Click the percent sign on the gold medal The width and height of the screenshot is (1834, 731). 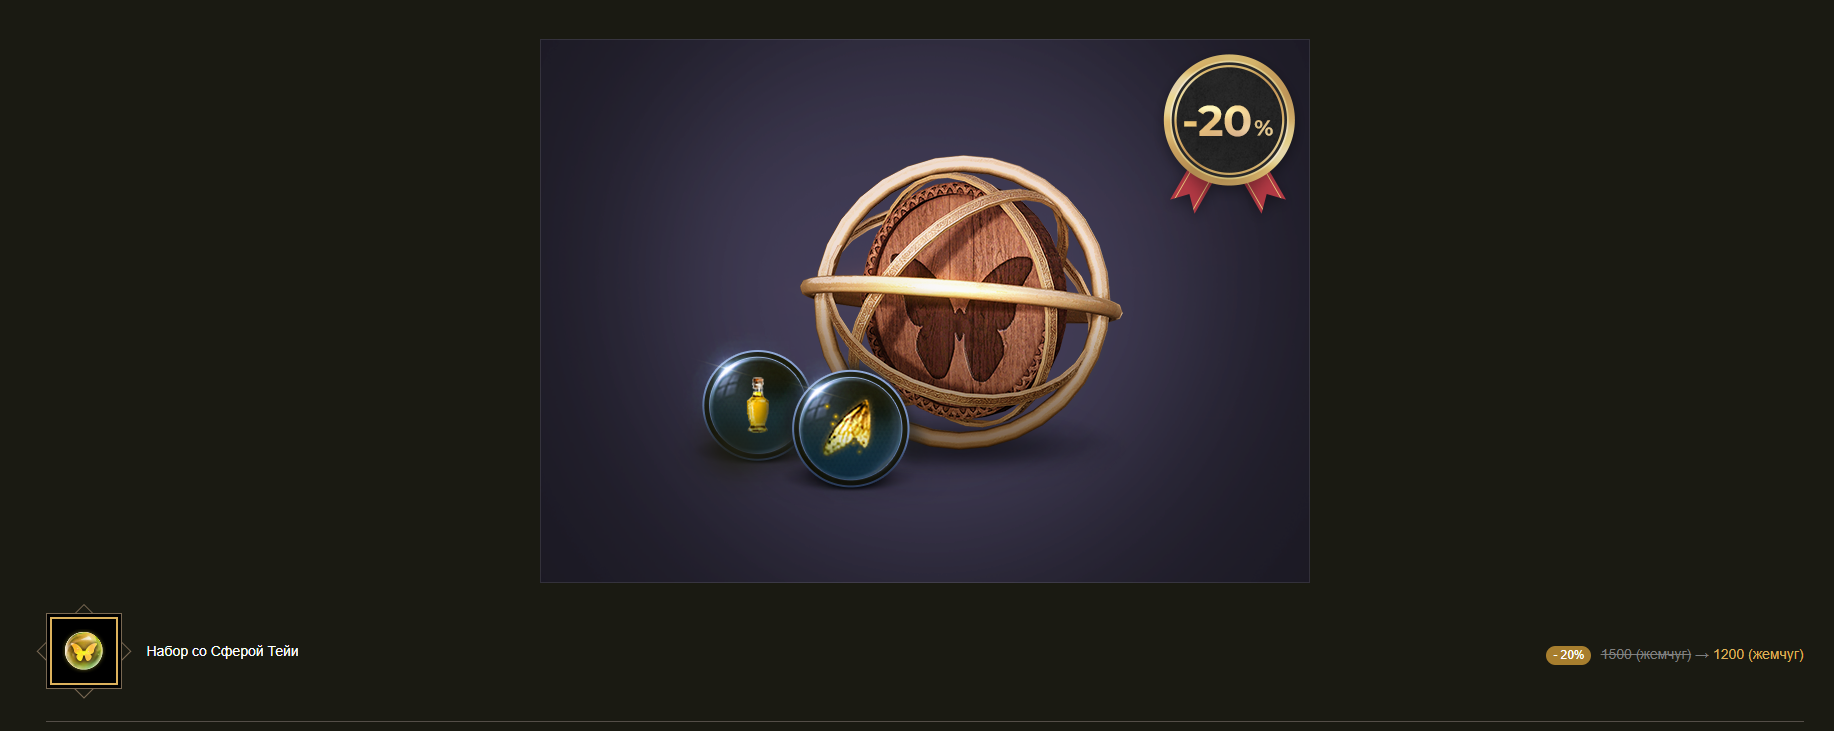[x=1264, y=128]
